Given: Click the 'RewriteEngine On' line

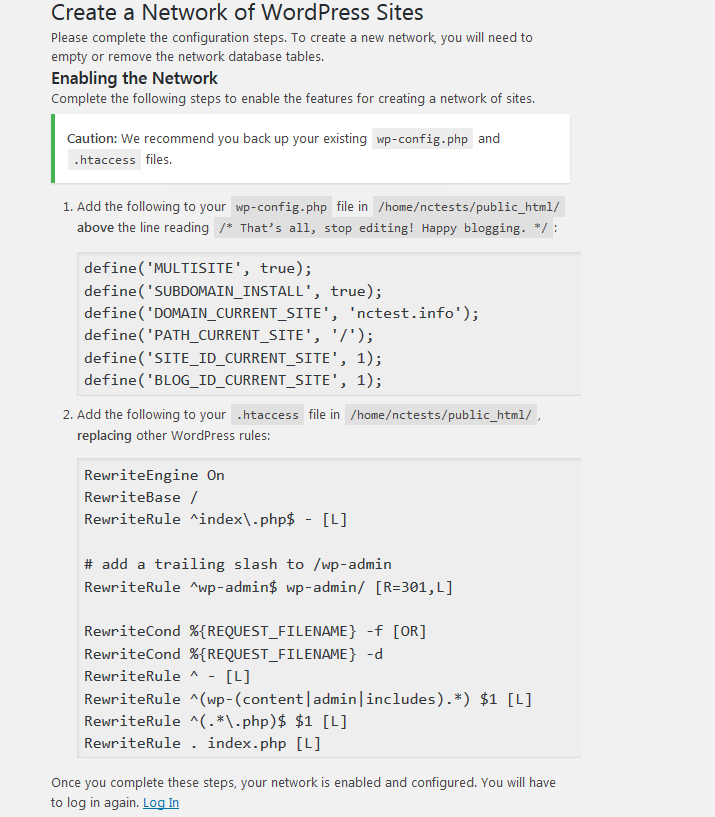Looking at the screenshot, I should pos(154,475).
